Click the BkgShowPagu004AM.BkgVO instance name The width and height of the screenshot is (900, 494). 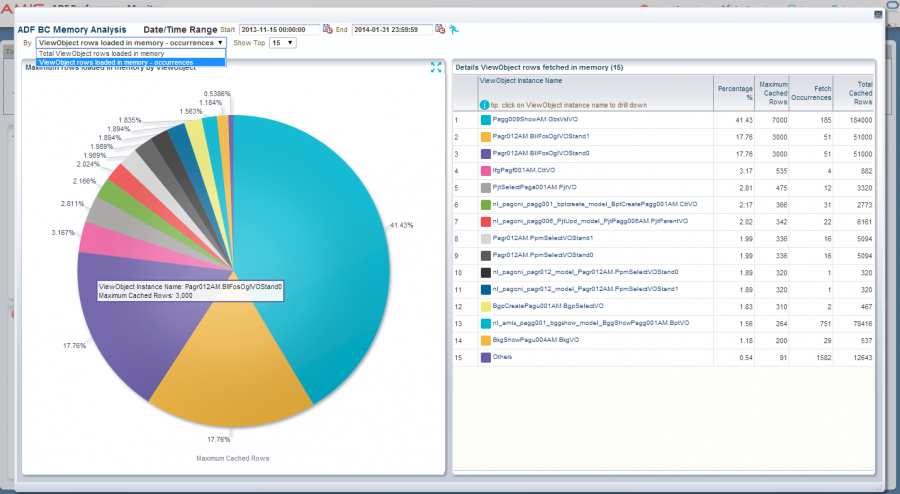(537, 340)
